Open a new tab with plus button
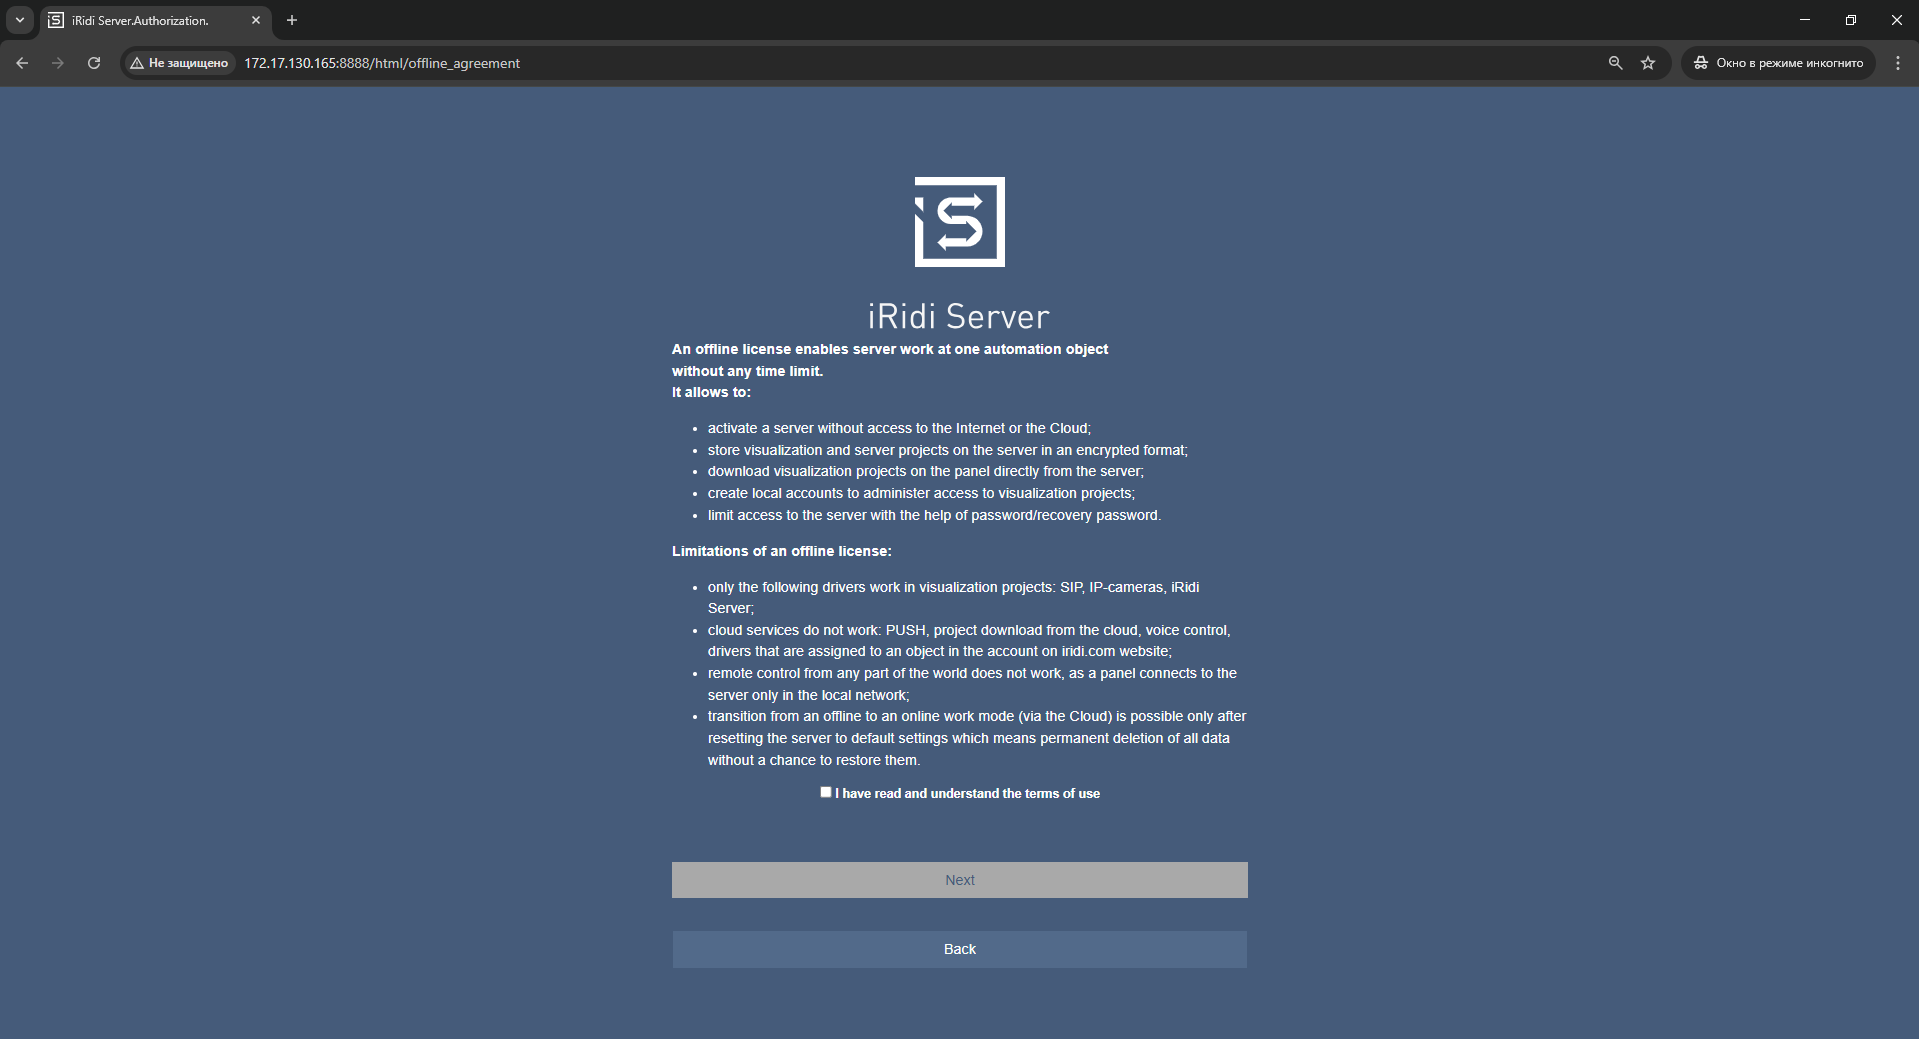The height and width of the screenshot is (1039, 1919). pos(292,20)
